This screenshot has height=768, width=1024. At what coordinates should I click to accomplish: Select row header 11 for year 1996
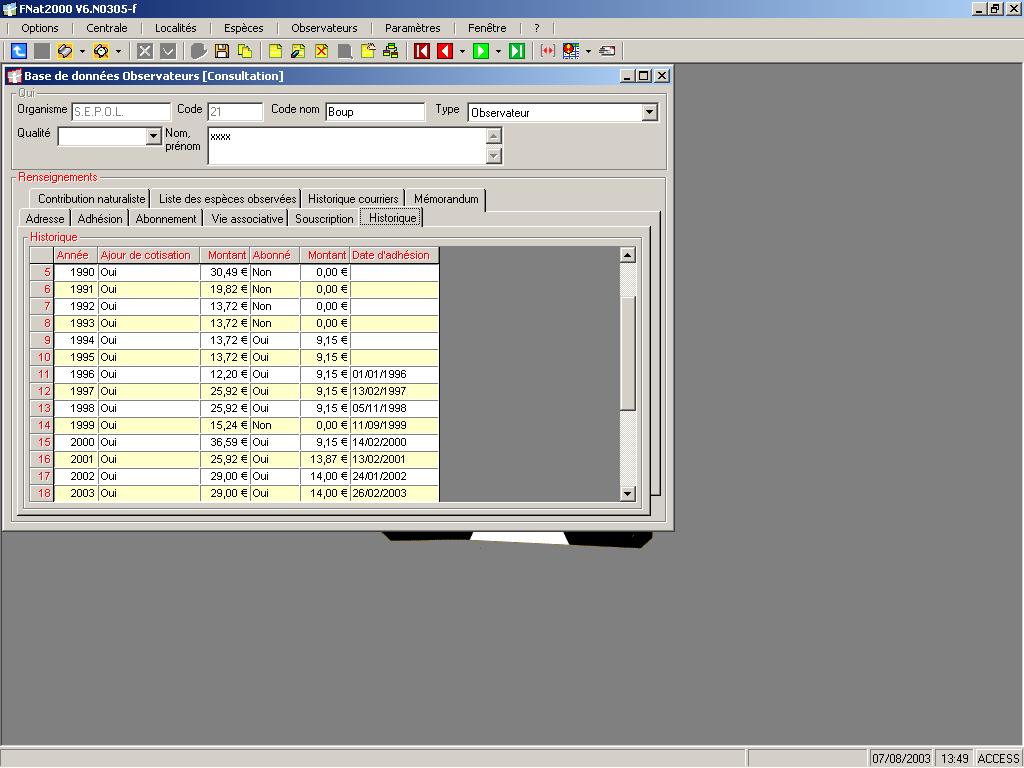click(42, 374)
